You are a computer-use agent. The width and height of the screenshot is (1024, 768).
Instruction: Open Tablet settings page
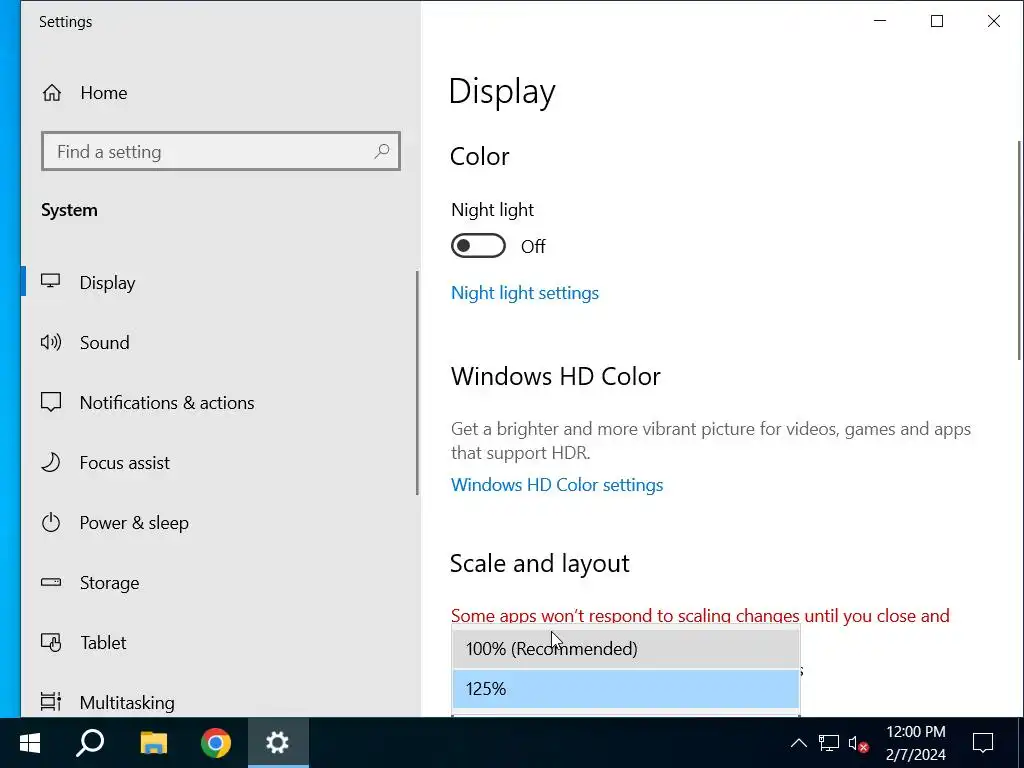pyautogui.click(x=103, y=643)
